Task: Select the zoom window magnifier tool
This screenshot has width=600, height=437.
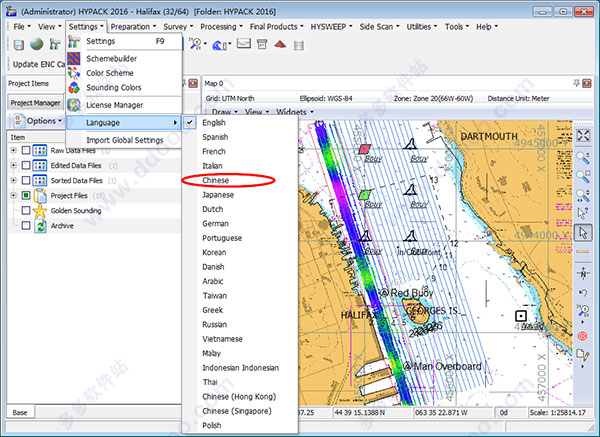Action: [x=583, y=176]
